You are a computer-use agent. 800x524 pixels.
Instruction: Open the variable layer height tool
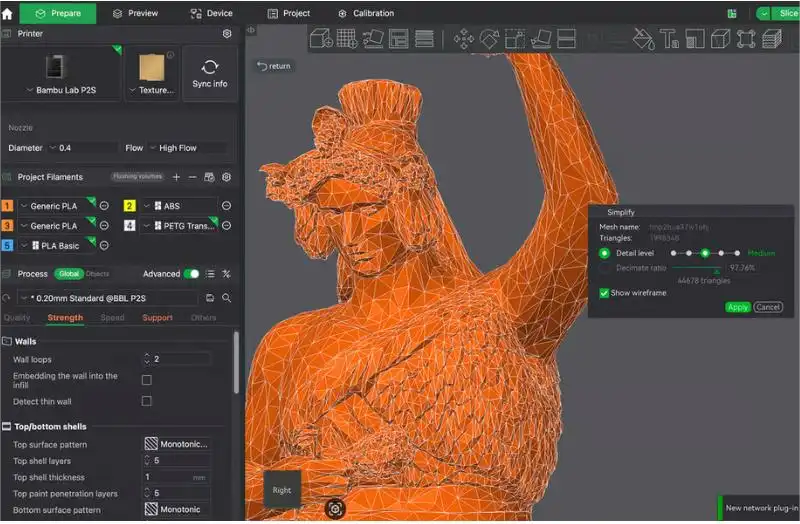pos(424,38)
